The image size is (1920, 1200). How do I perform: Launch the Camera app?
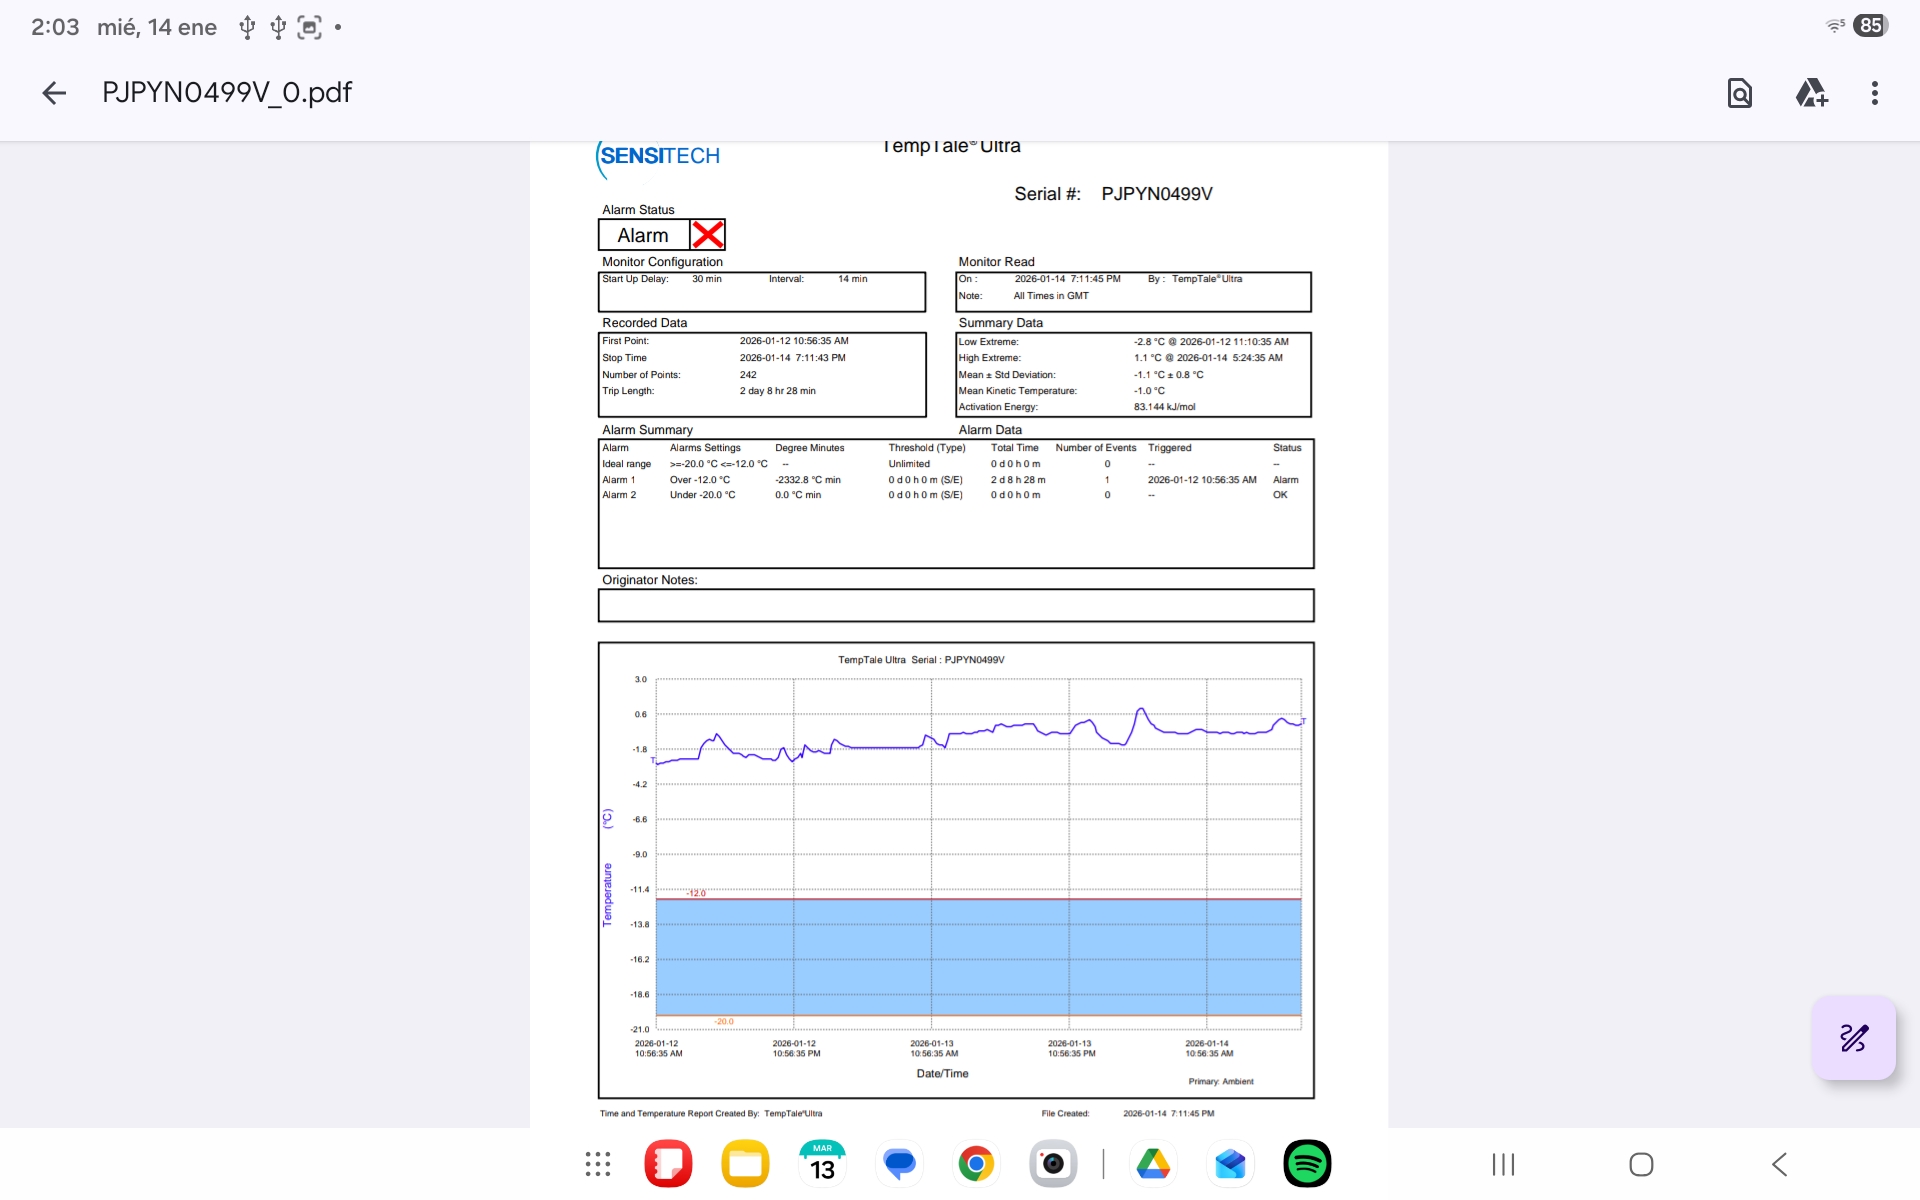pos(1053,1164)
